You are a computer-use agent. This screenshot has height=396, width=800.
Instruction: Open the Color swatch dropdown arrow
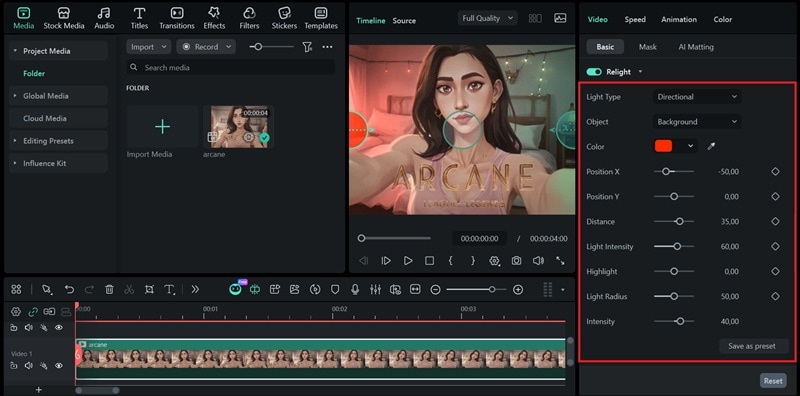pyautogui.click(x=690, y=146)
